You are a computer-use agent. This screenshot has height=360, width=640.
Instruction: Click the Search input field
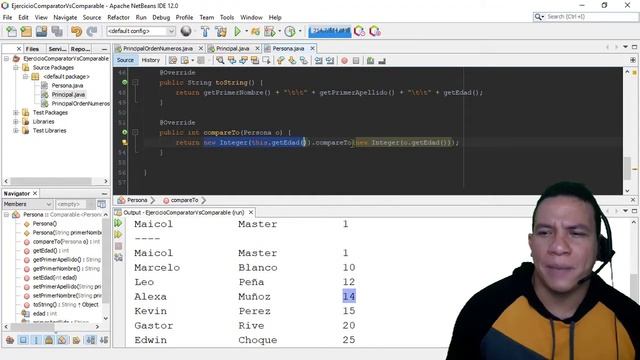[591, 17]
